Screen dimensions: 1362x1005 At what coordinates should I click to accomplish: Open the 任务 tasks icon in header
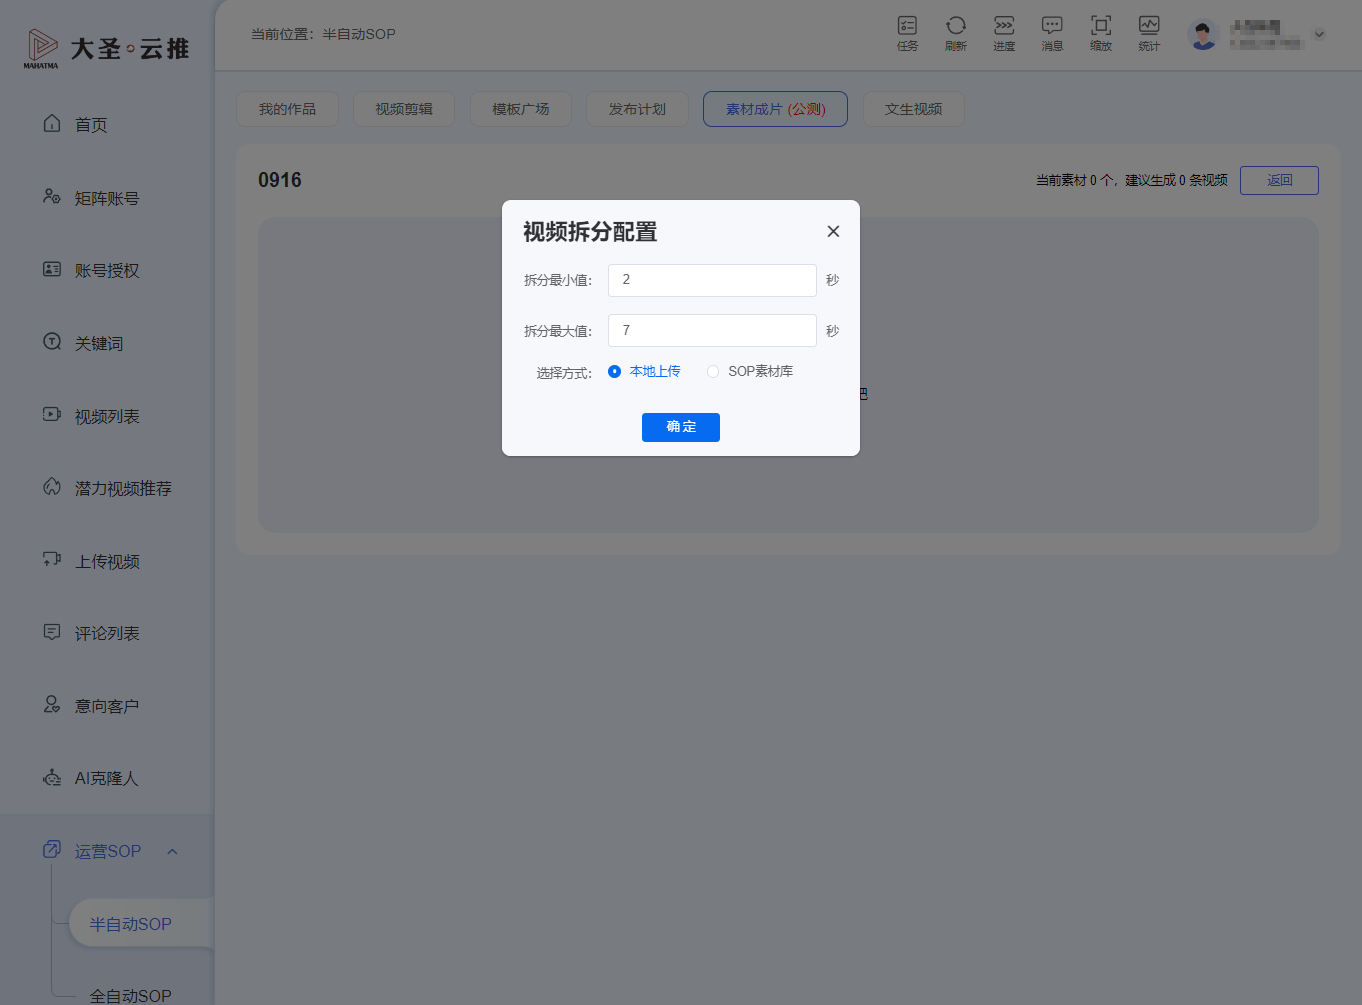coord(907,33)
